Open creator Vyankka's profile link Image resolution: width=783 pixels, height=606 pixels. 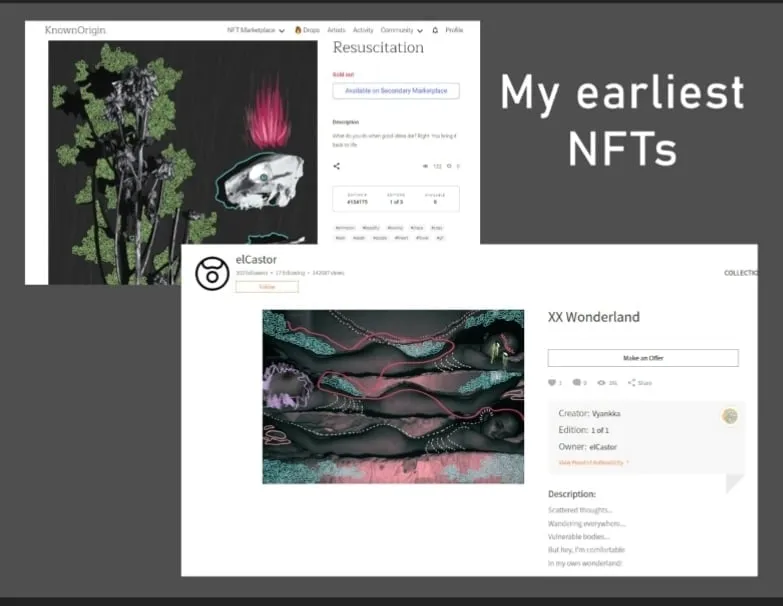point(606,413)
